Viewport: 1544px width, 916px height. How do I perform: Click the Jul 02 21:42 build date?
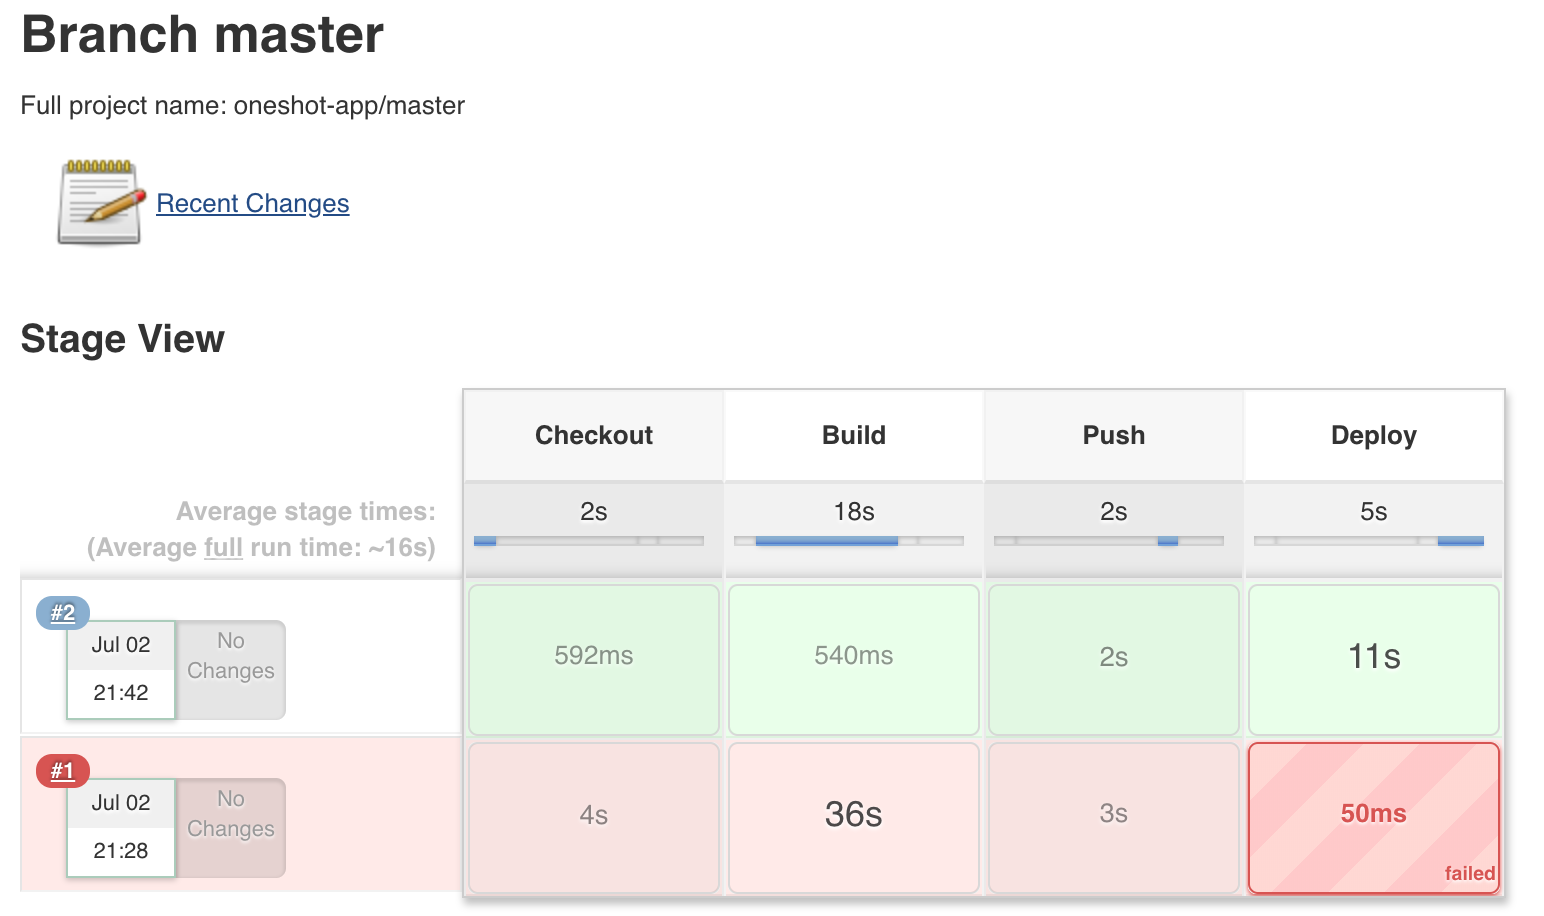[121, 669]
